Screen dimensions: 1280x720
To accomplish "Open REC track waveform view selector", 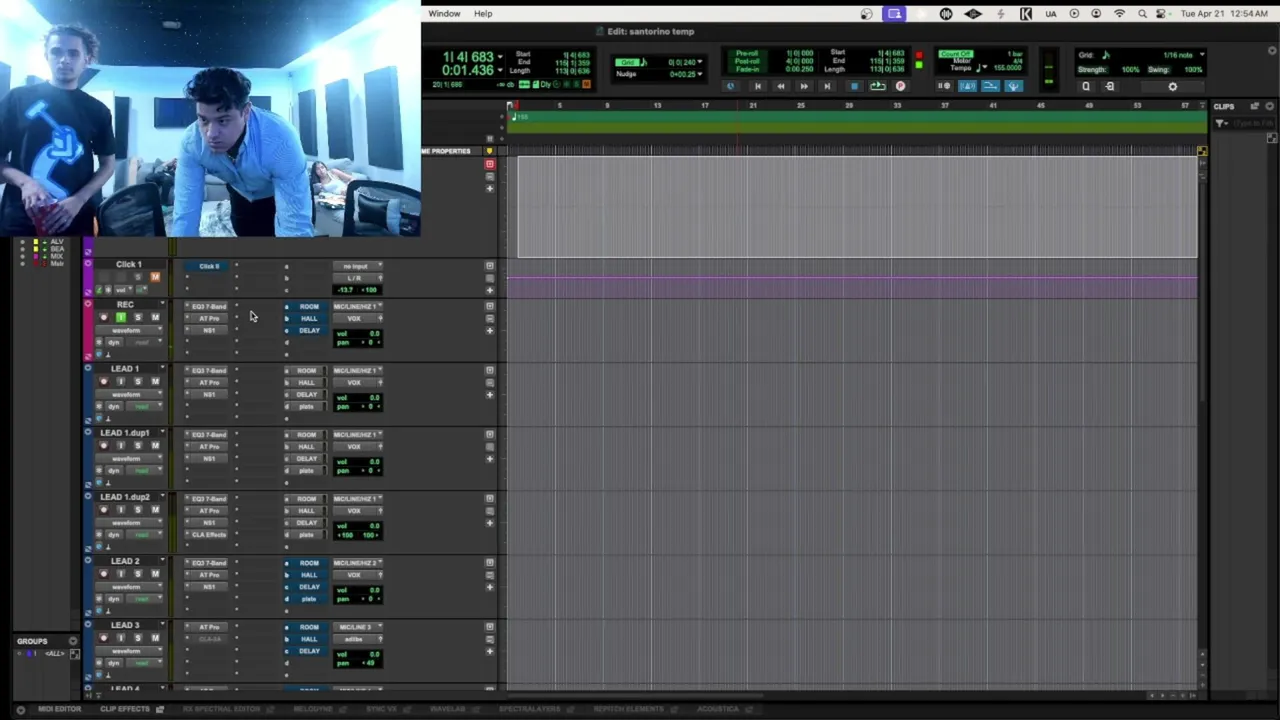I will pos(130,330).
